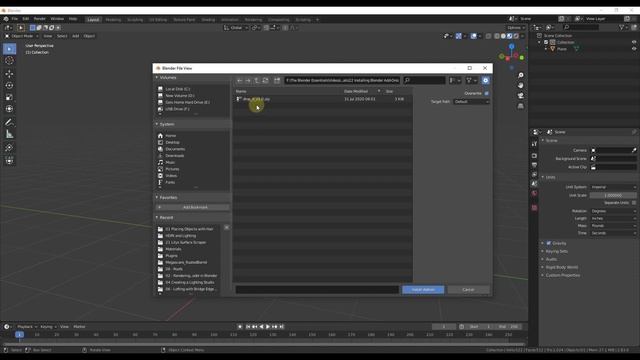Select the Move tool
The image size is (640, 360).
tap(9, 74)
